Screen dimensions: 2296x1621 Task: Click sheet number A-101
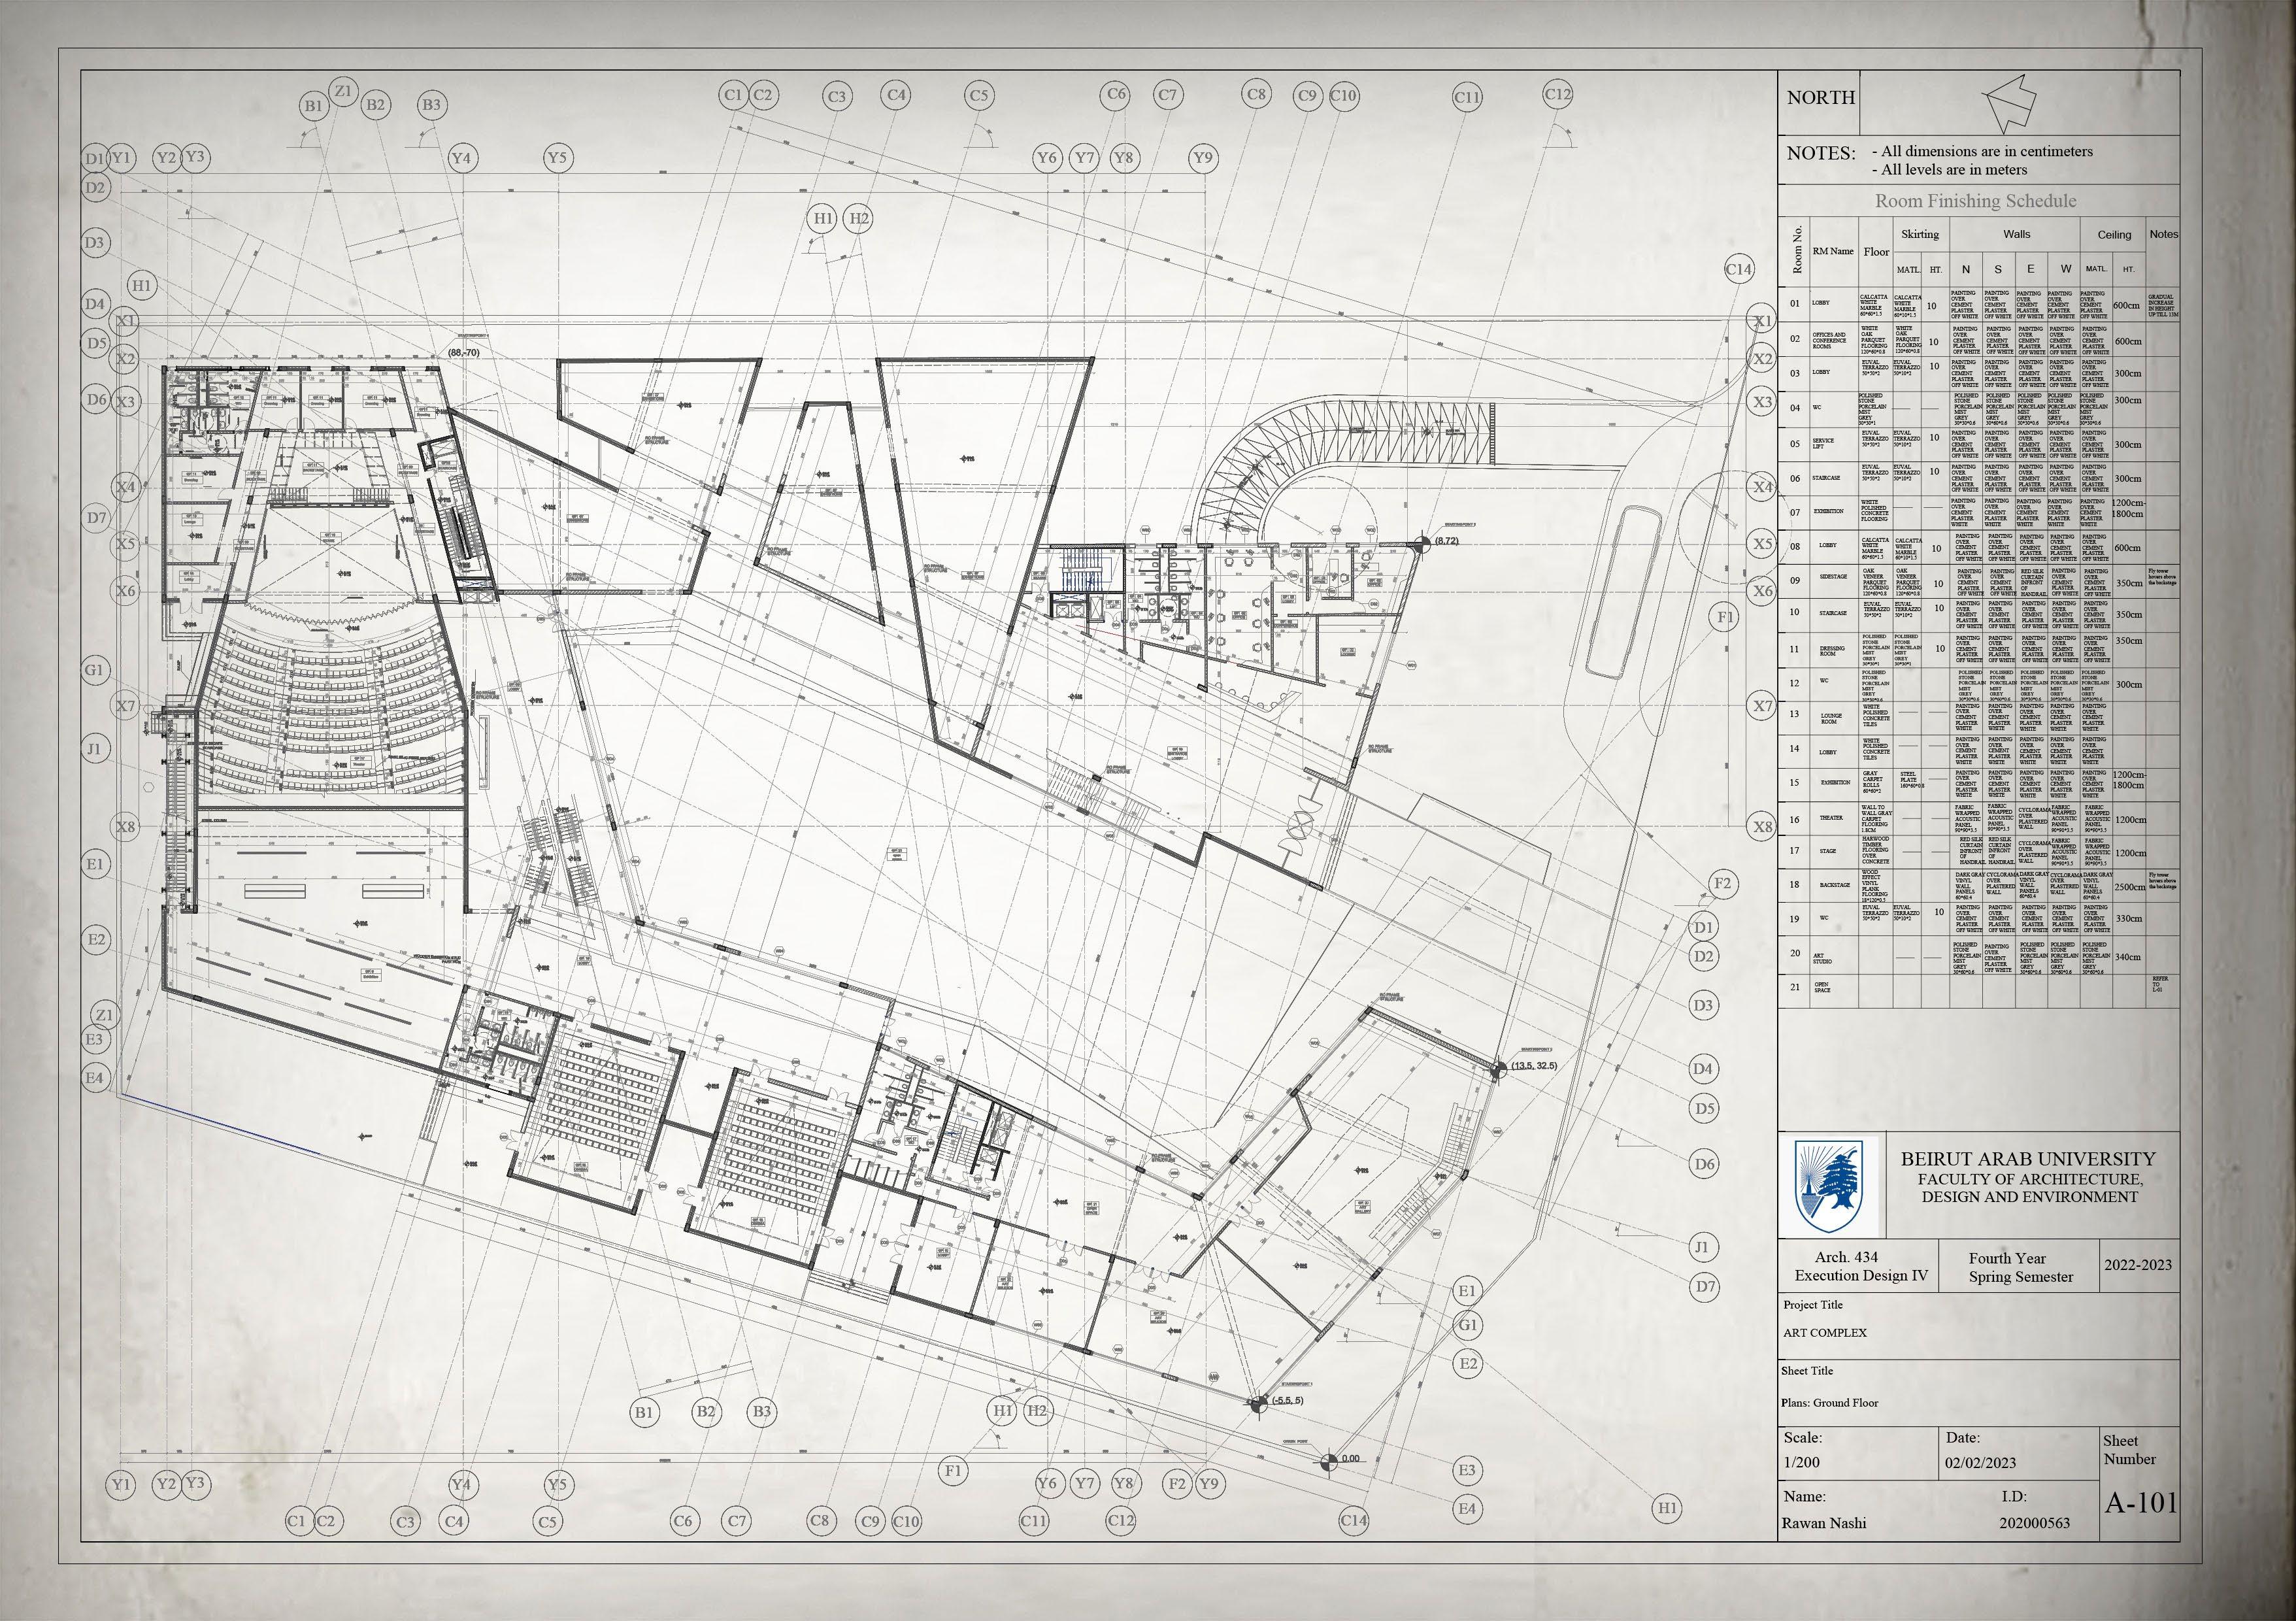2140,1504
